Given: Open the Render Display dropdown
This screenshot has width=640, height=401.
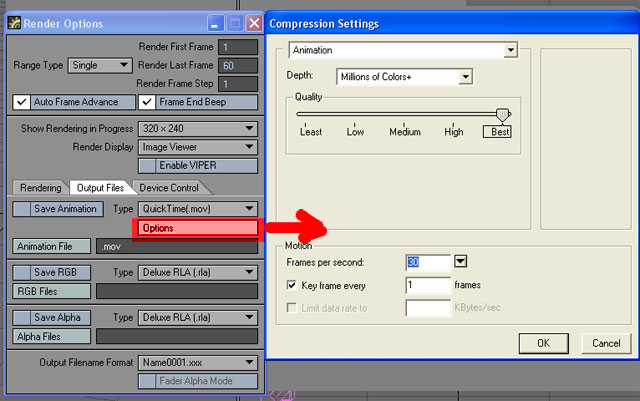Looking at the screenshot, I should tap(198, 147).
